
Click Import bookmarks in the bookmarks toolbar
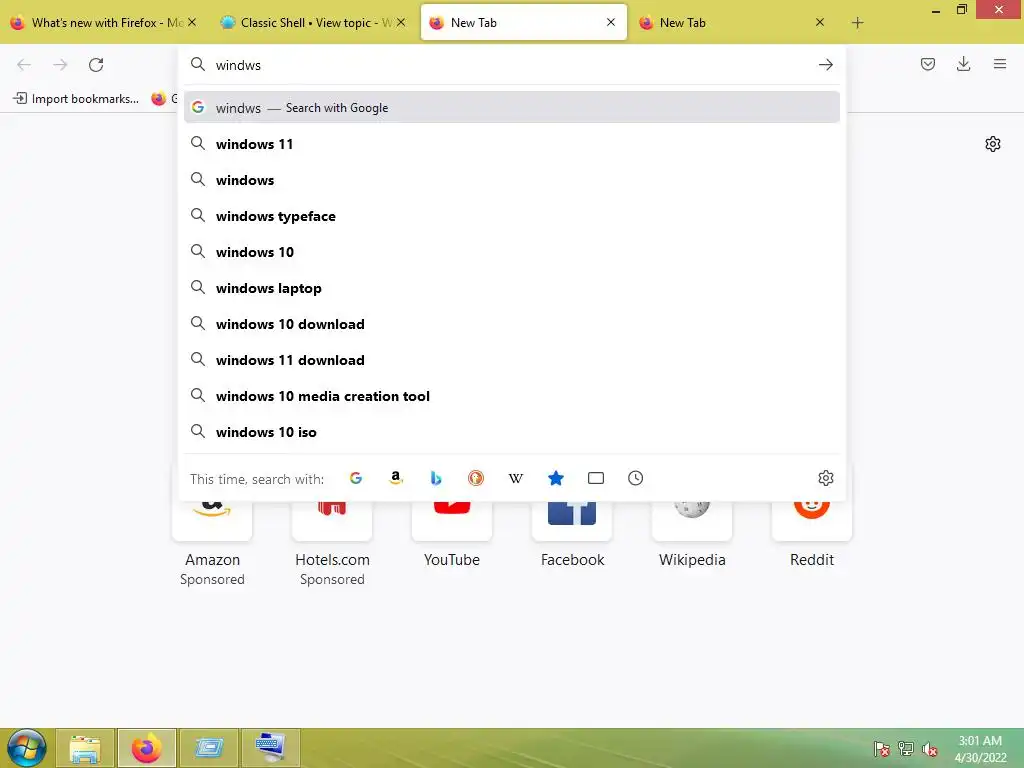76,99
